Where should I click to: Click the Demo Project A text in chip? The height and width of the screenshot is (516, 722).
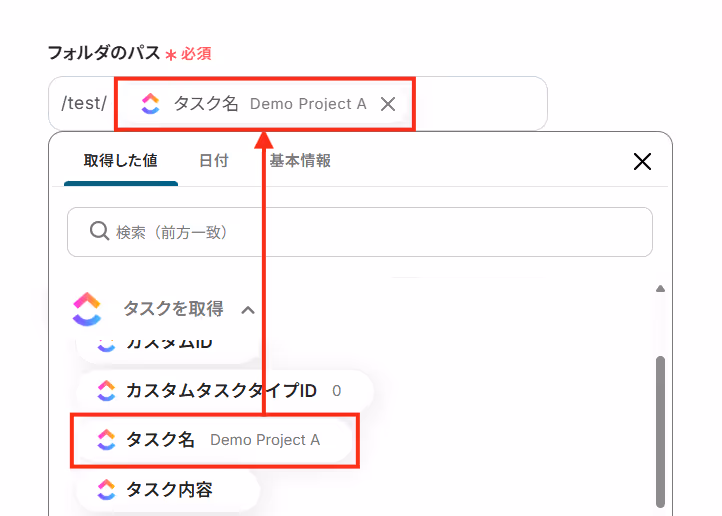click(x=308, y=104)
